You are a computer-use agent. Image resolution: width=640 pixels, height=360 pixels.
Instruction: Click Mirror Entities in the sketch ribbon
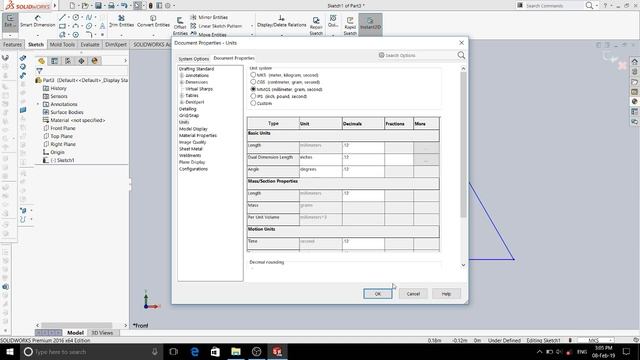coord(209,17)
